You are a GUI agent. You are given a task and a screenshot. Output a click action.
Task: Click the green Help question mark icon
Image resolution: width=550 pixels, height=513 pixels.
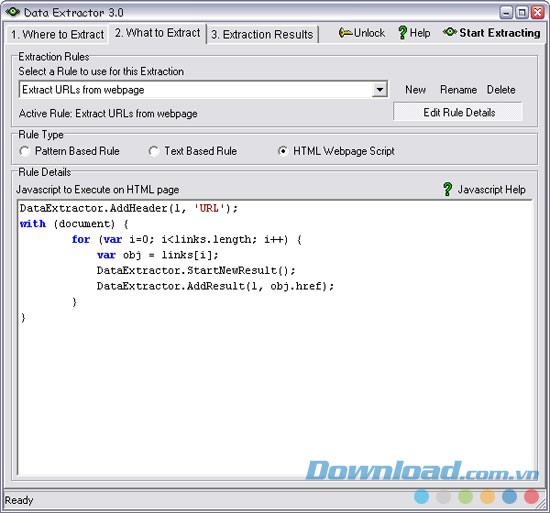(402, 33)
